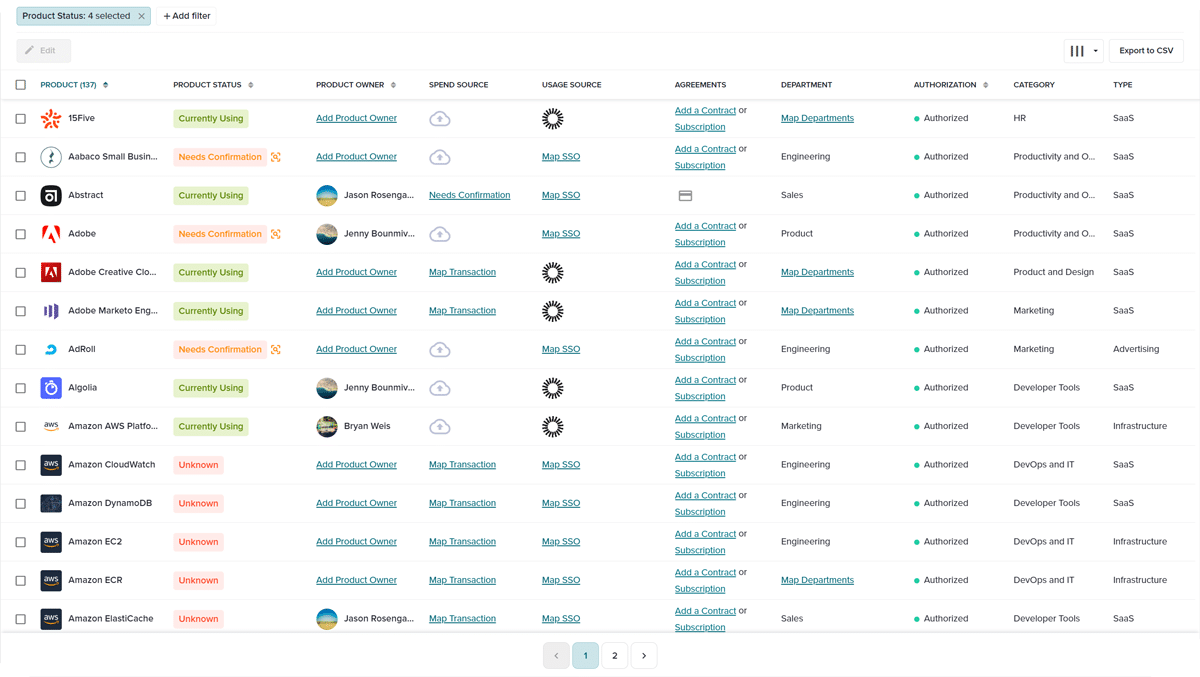Screen dimensions: 1200x677
Task: Click the HR category cell
Action: coord(1019,119)
